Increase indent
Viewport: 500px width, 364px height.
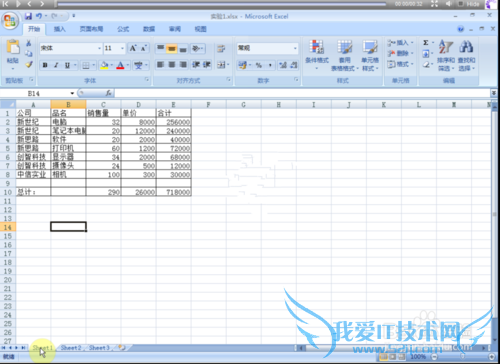click(207, 65)
